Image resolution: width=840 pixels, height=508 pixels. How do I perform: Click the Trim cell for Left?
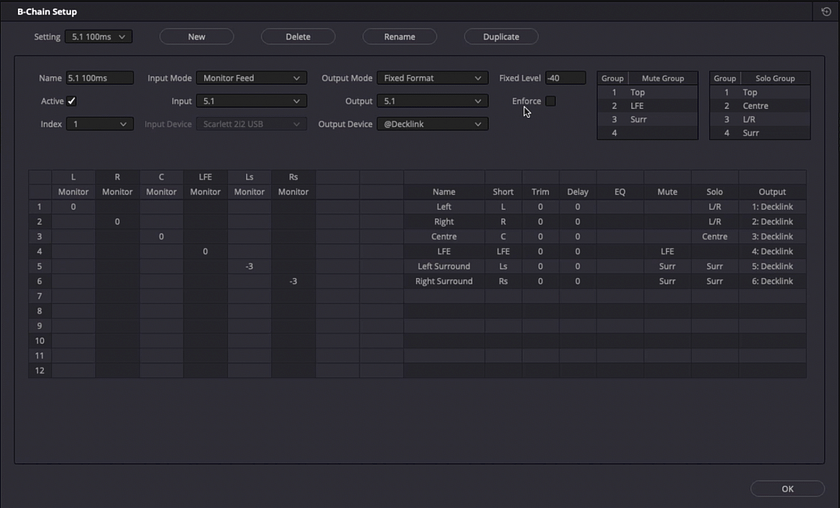540,206
